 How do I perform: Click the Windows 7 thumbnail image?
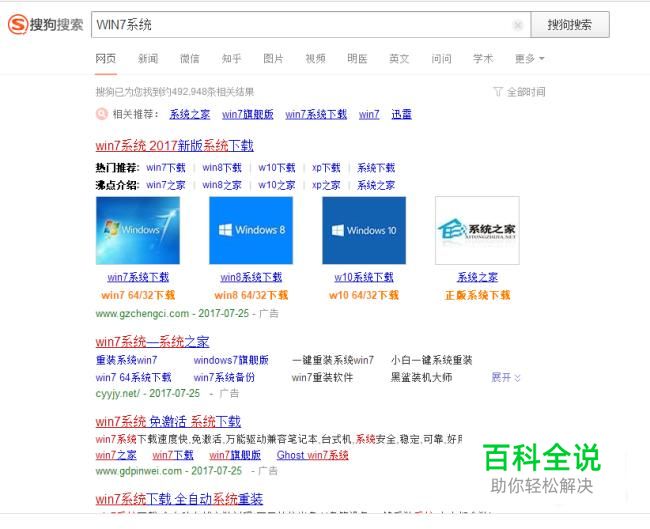coord(138,231)
